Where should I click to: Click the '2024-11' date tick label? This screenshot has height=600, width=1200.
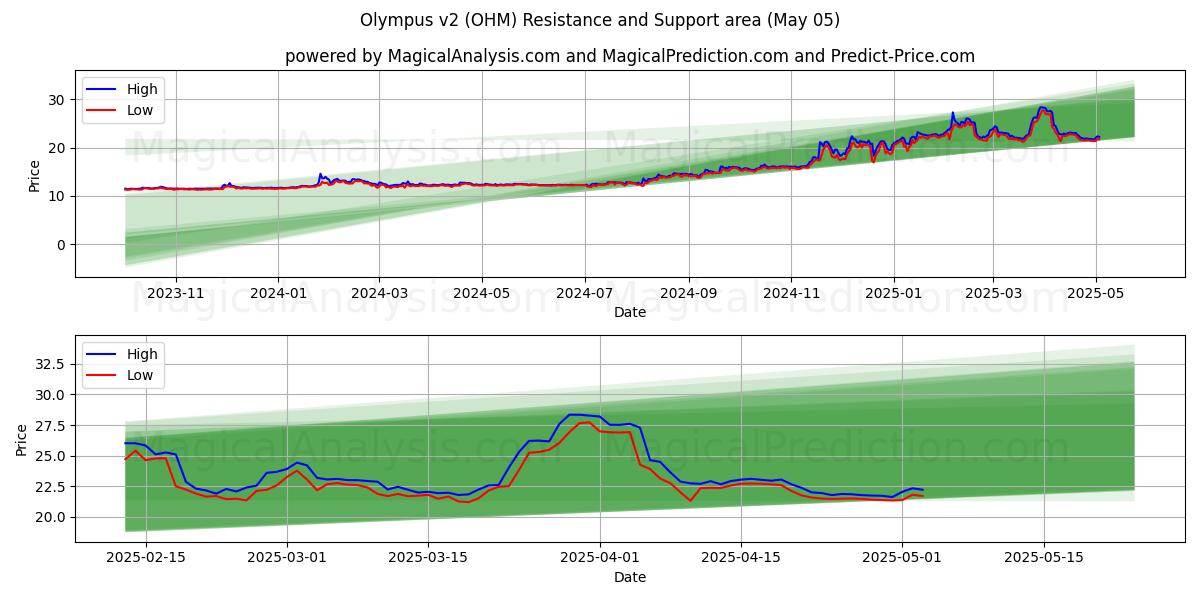point(791,293)
